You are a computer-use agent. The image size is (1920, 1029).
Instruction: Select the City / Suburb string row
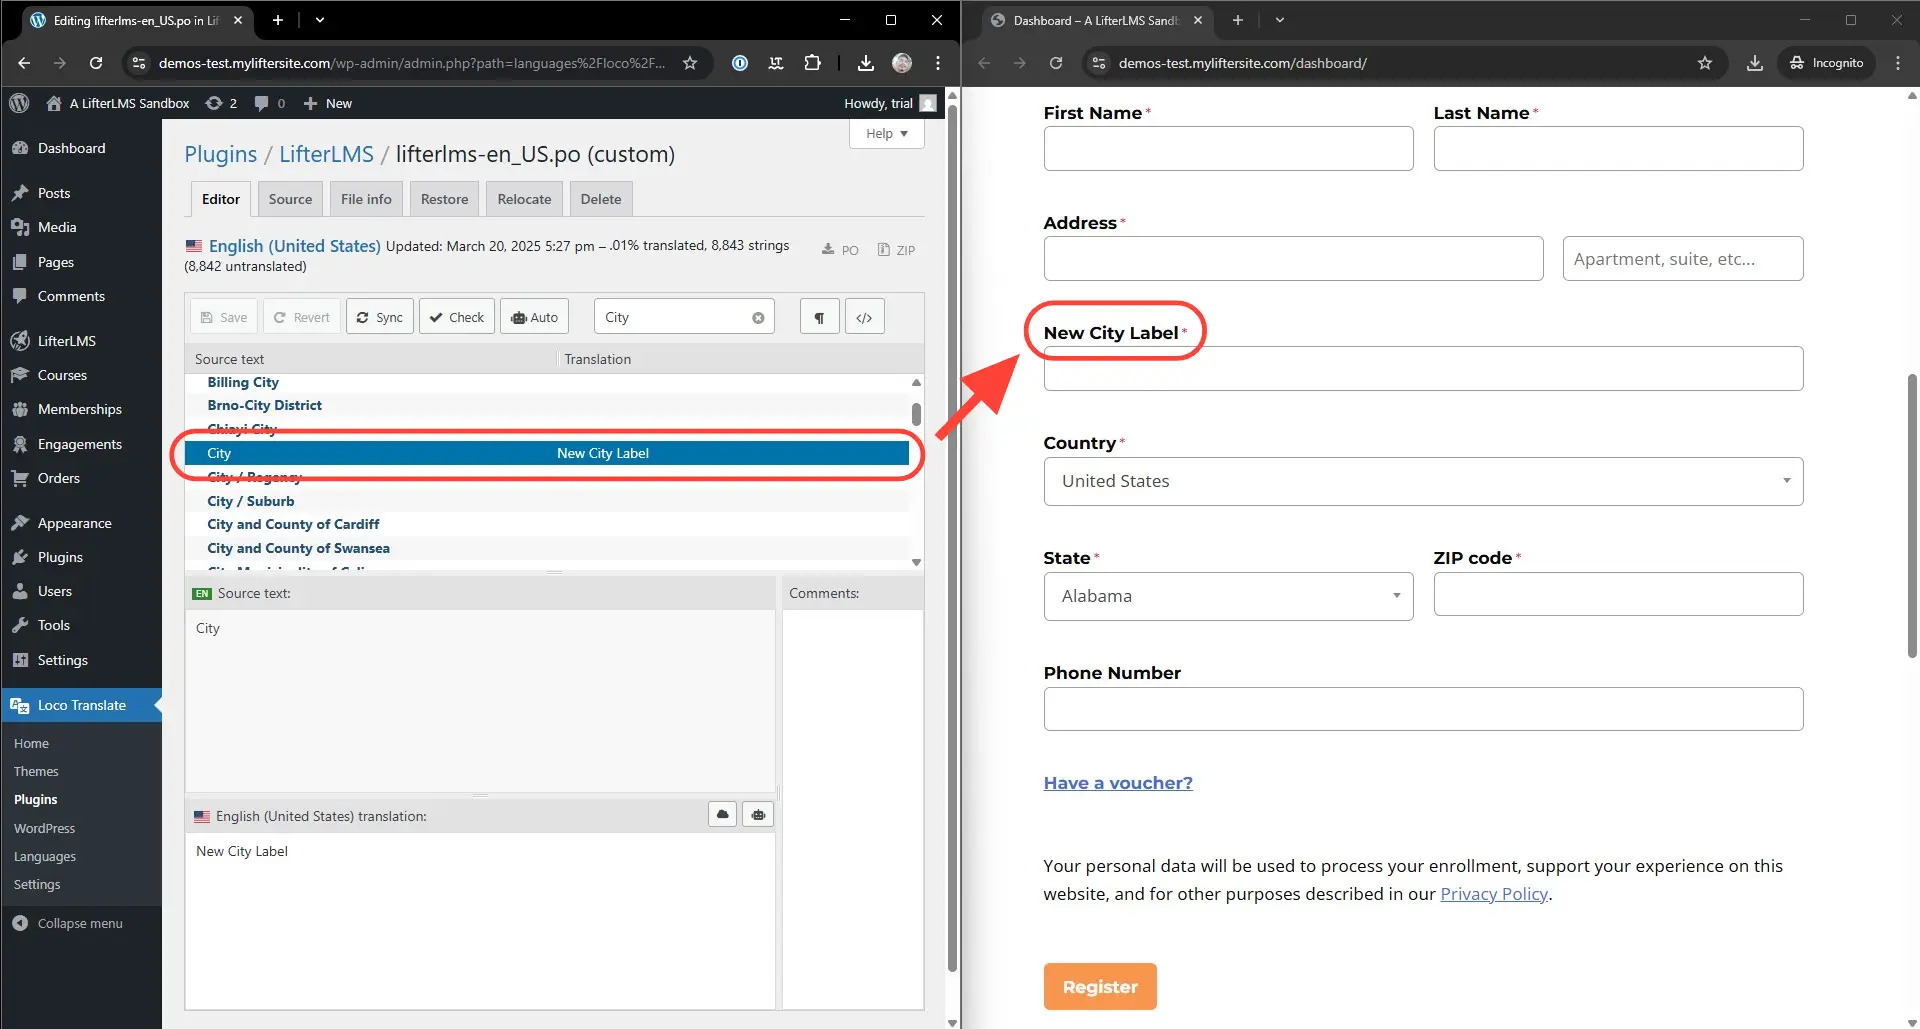(x=251, y=501)
